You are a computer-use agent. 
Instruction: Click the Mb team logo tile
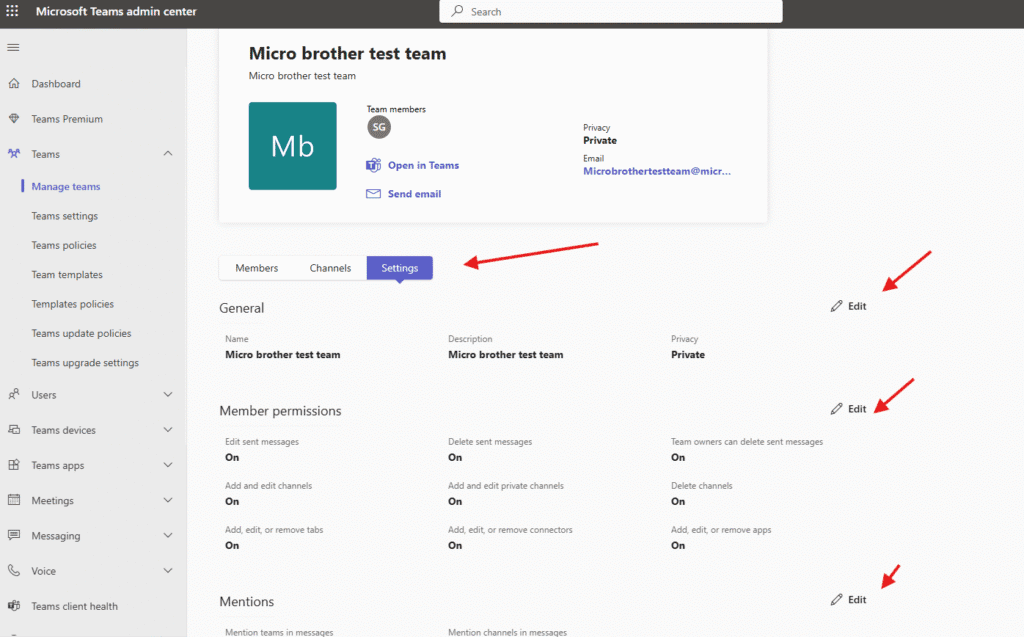[292, 146]
